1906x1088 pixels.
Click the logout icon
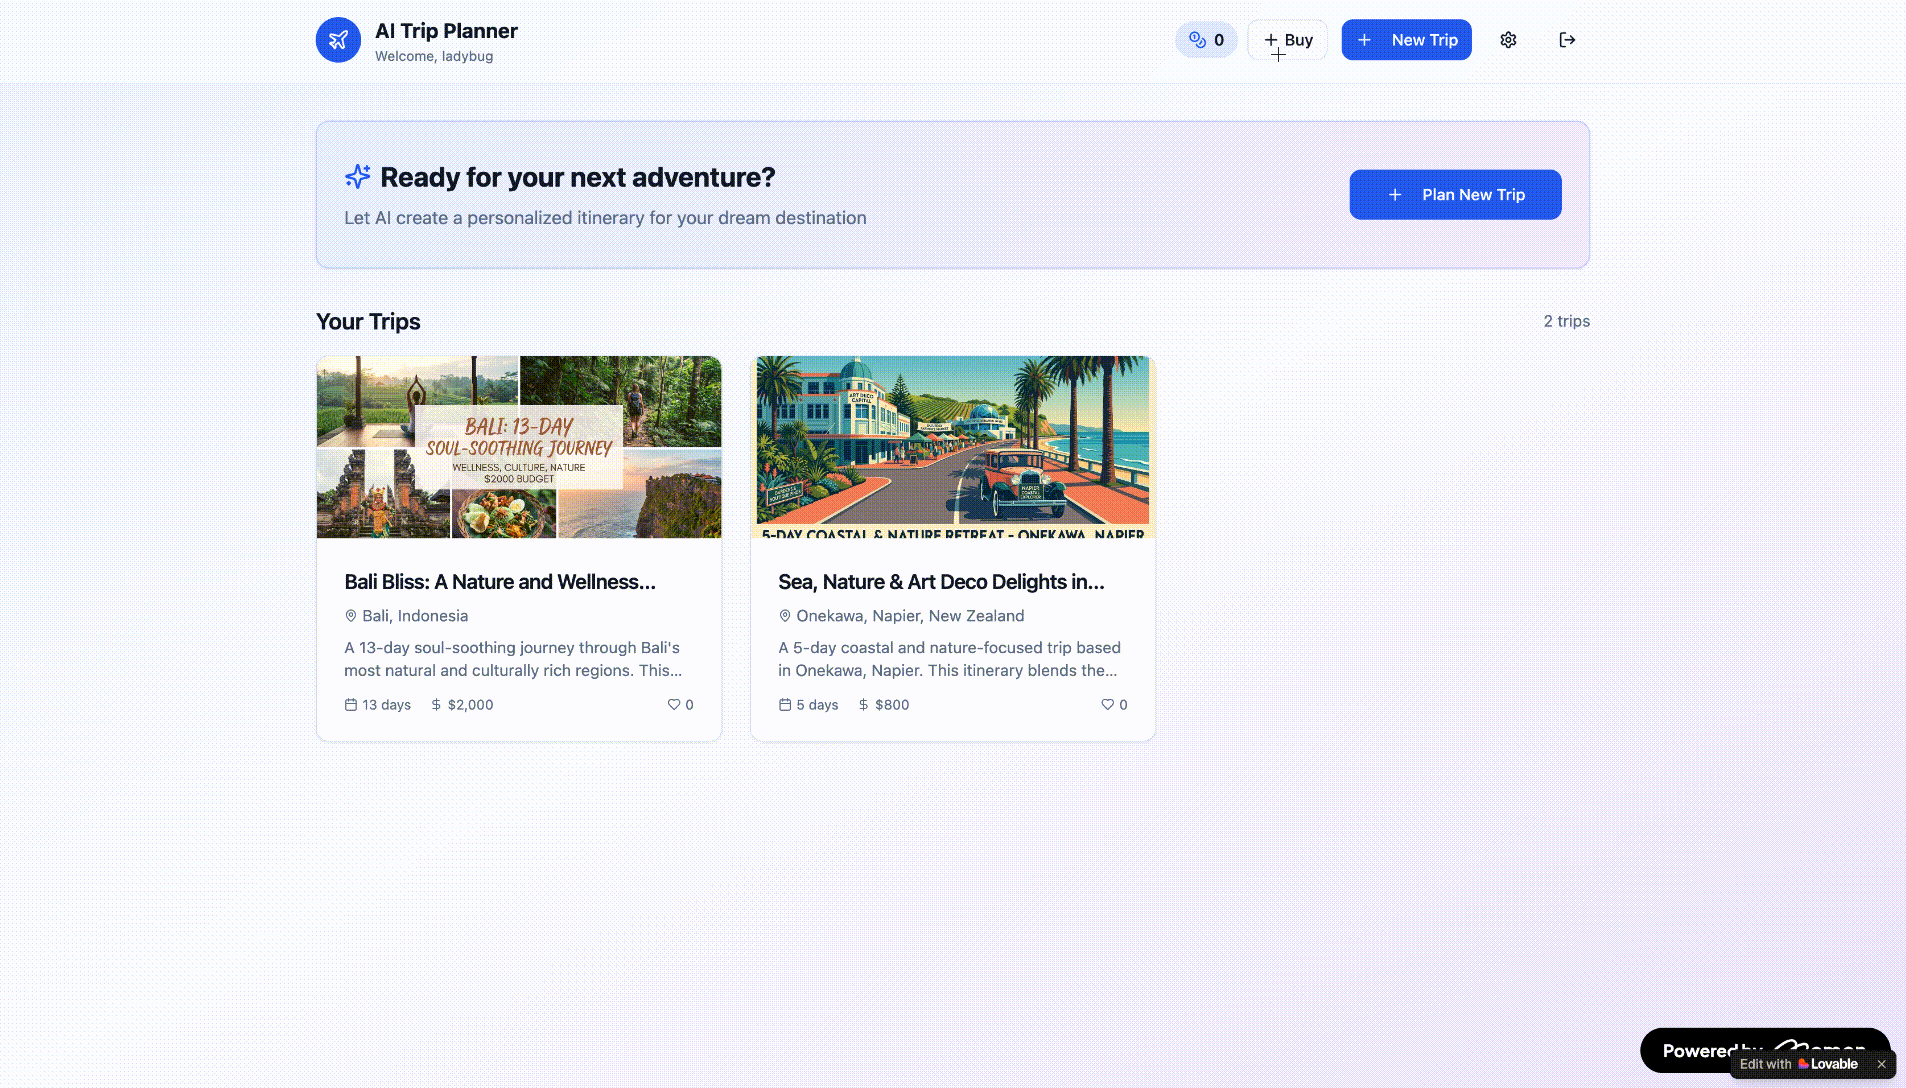[x=1567, y=40]
